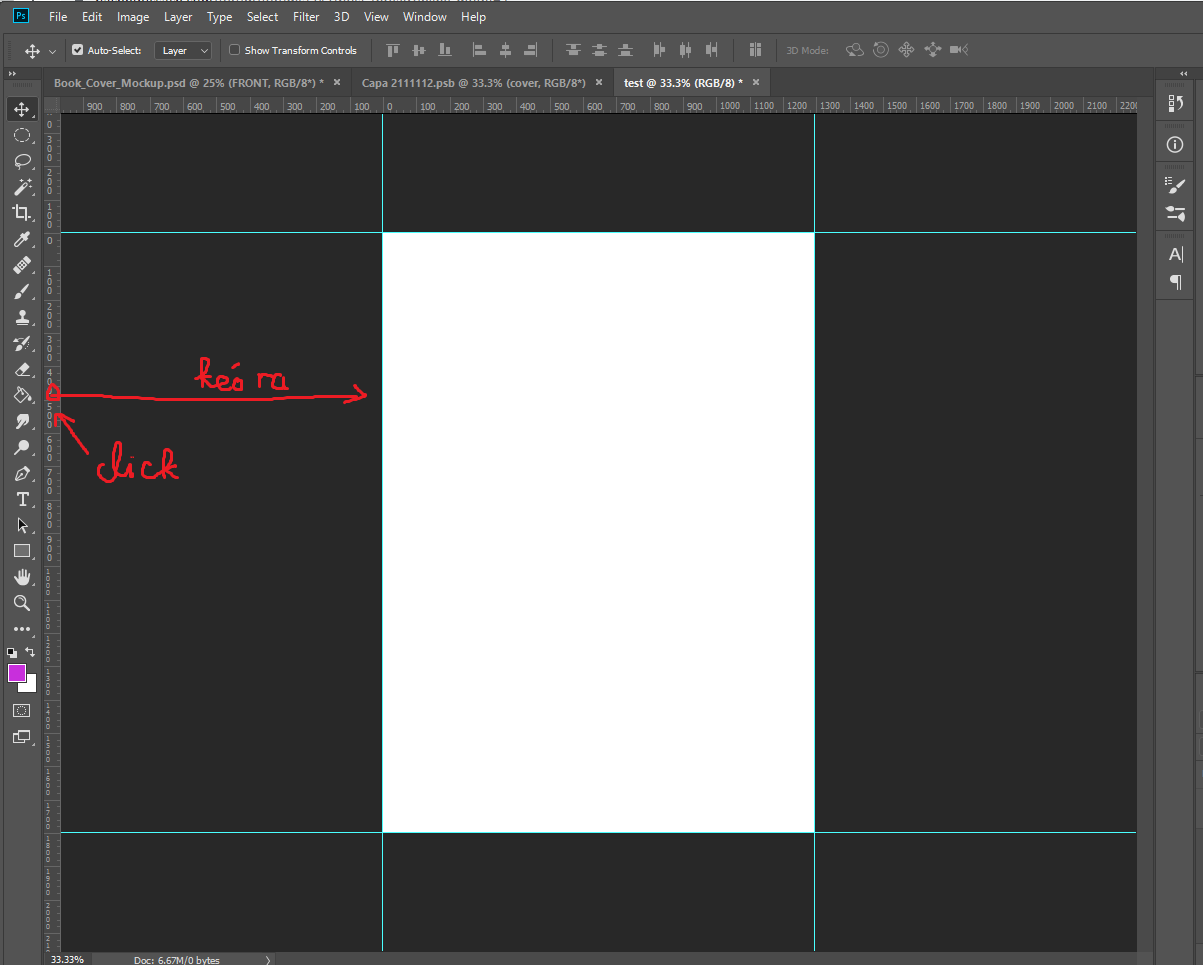Image resolution: width=1203 pixels, height=965 pixels.
Task: Click the magenta foreground color swatch
Action: pos(17,673)
